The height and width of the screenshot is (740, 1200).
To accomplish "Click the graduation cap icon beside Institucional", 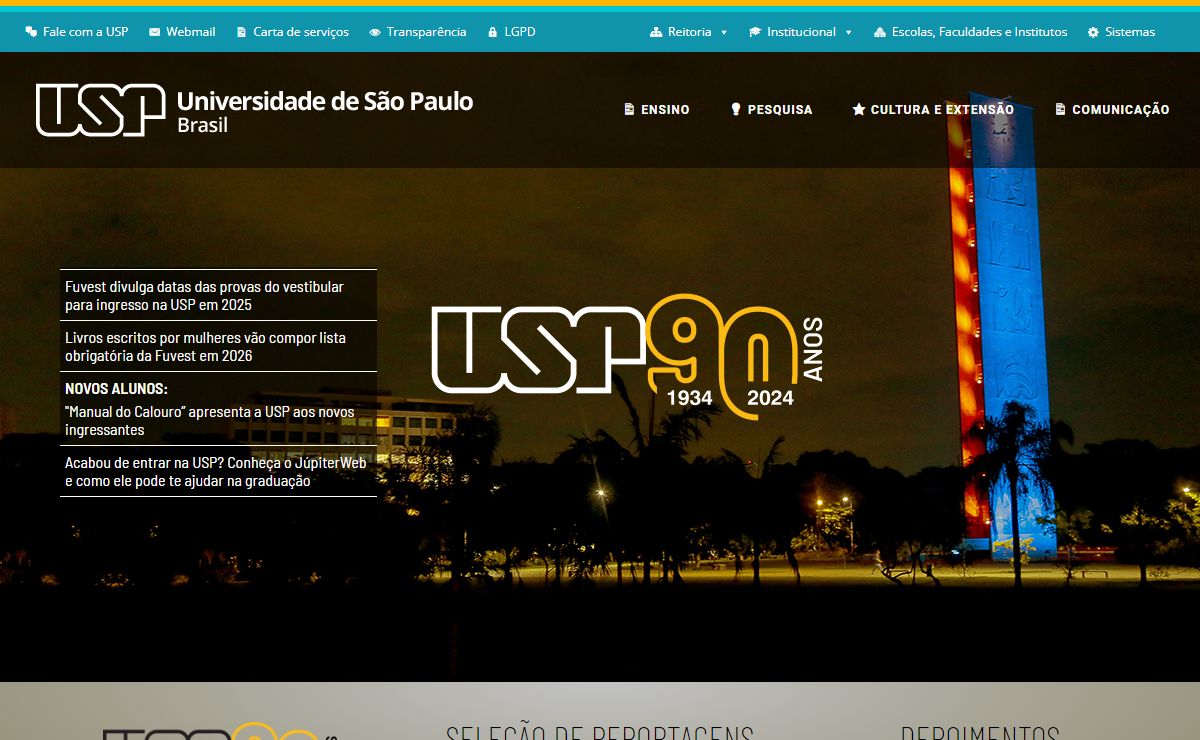I will point(755,32).
